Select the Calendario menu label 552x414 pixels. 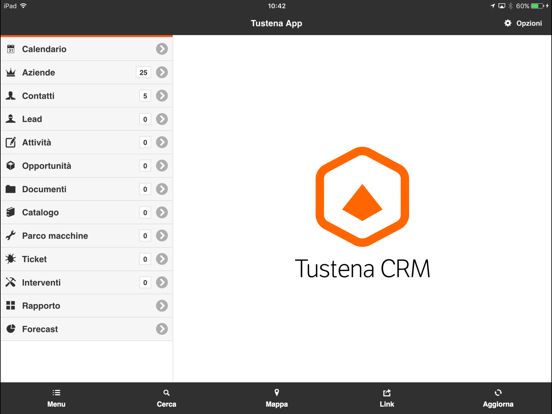44,49
